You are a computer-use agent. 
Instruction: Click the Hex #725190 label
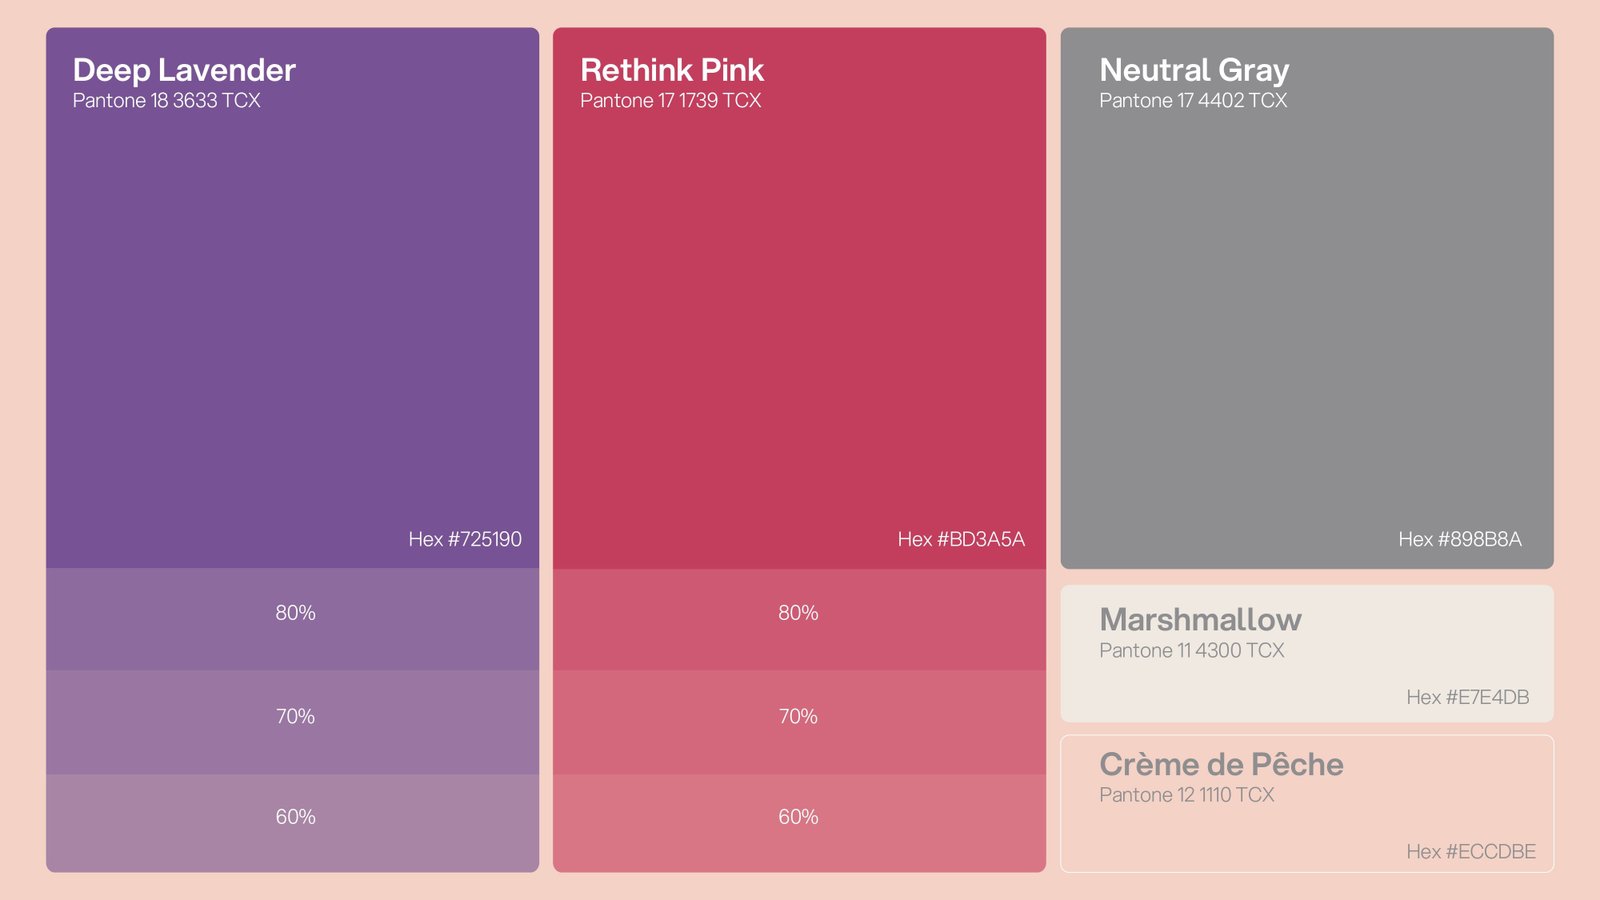[x=465, y=540]
